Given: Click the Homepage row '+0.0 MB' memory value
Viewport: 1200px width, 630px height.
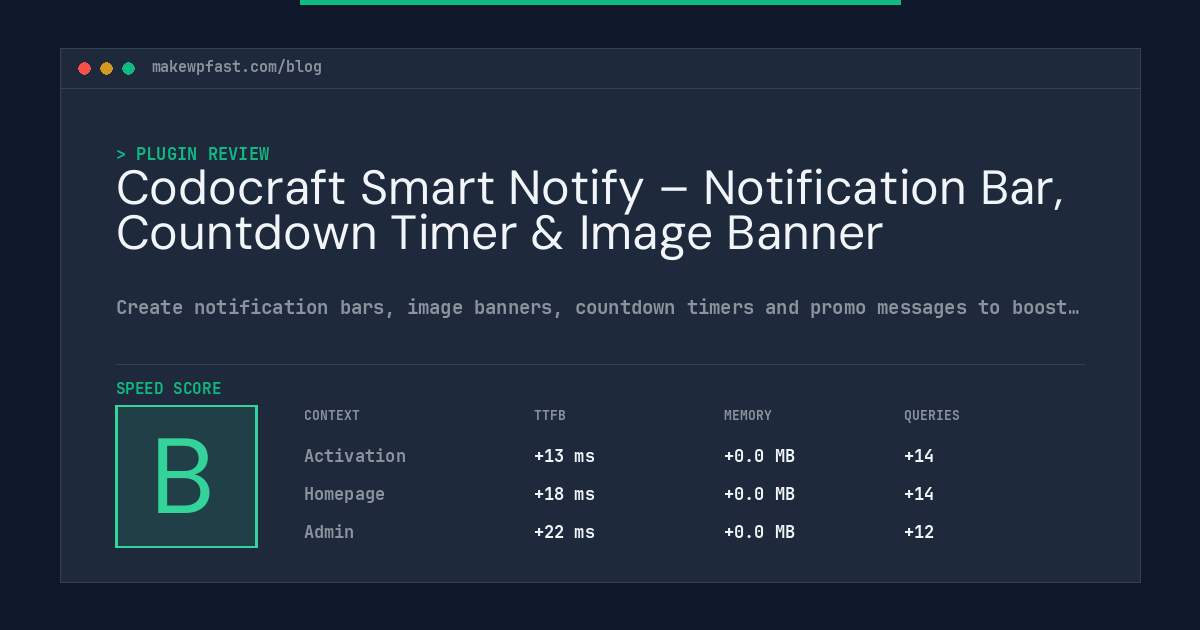Looking at the screenshot, I should 759,494.
